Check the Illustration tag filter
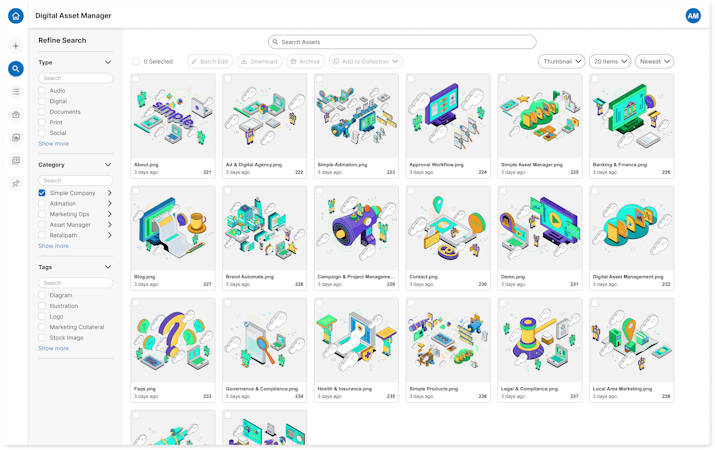The height and width of the screenshot is (450, 715). point(42,306)
